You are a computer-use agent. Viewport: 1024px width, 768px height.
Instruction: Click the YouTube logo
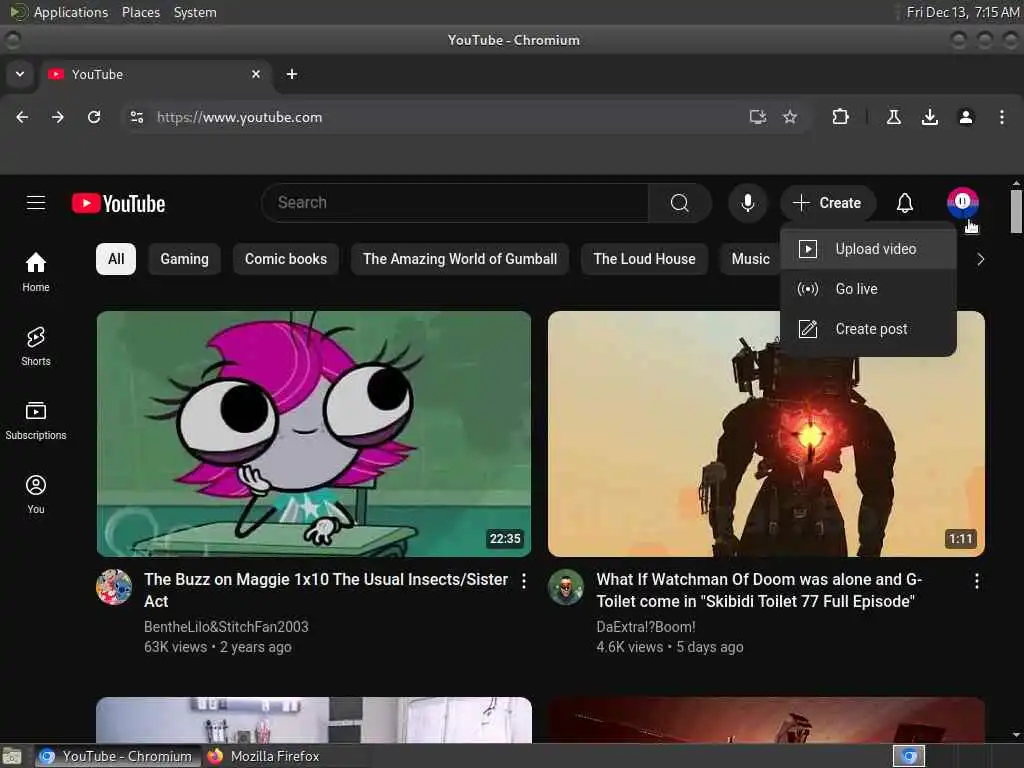click(x=118, y=203)
